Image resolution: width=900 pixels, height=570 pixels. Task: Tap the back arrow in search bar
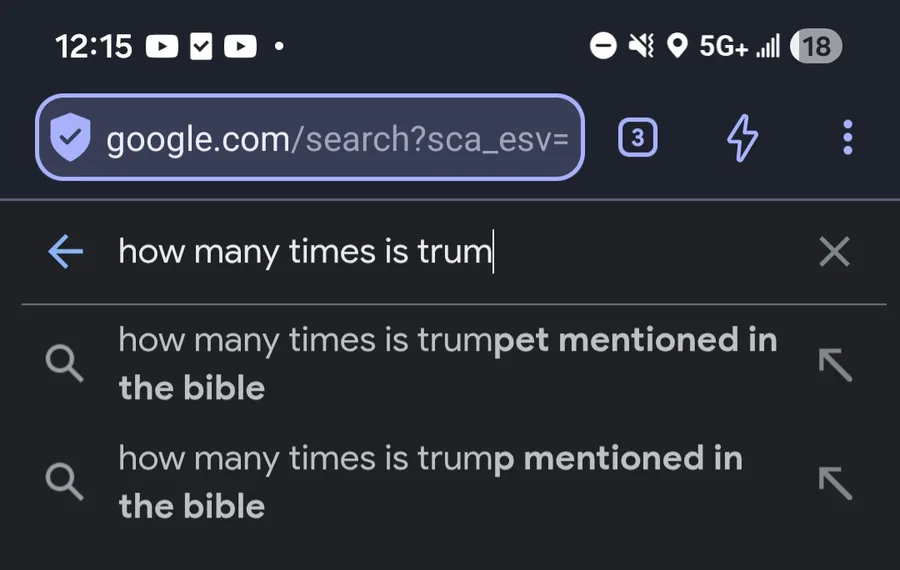pos(65,252)
